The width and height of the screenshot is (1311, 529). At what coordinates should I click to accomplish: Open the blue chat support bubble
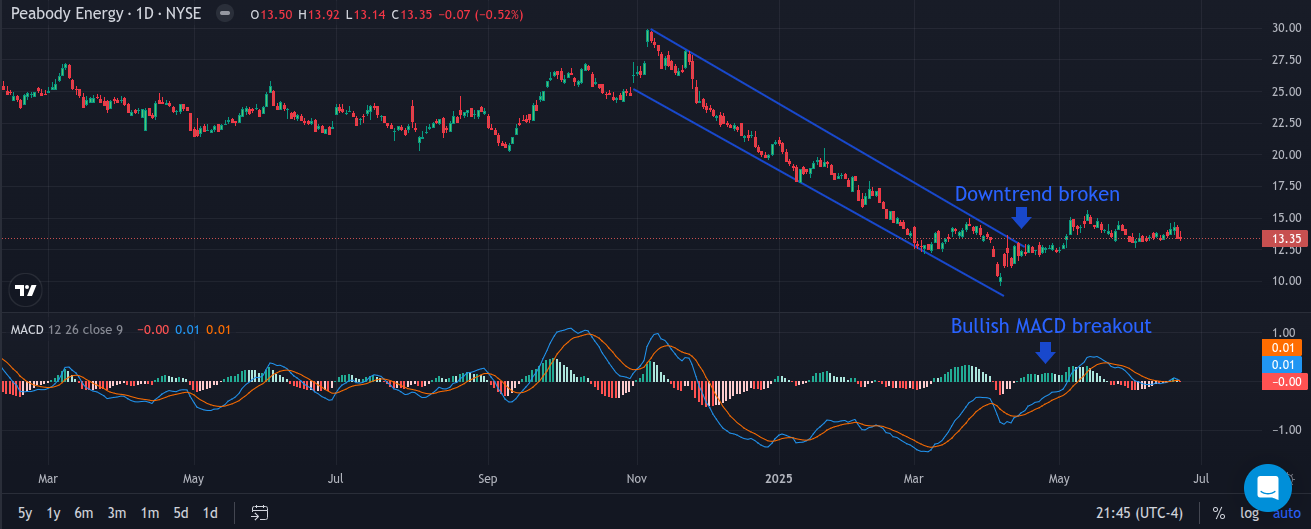coord(1269,488)
